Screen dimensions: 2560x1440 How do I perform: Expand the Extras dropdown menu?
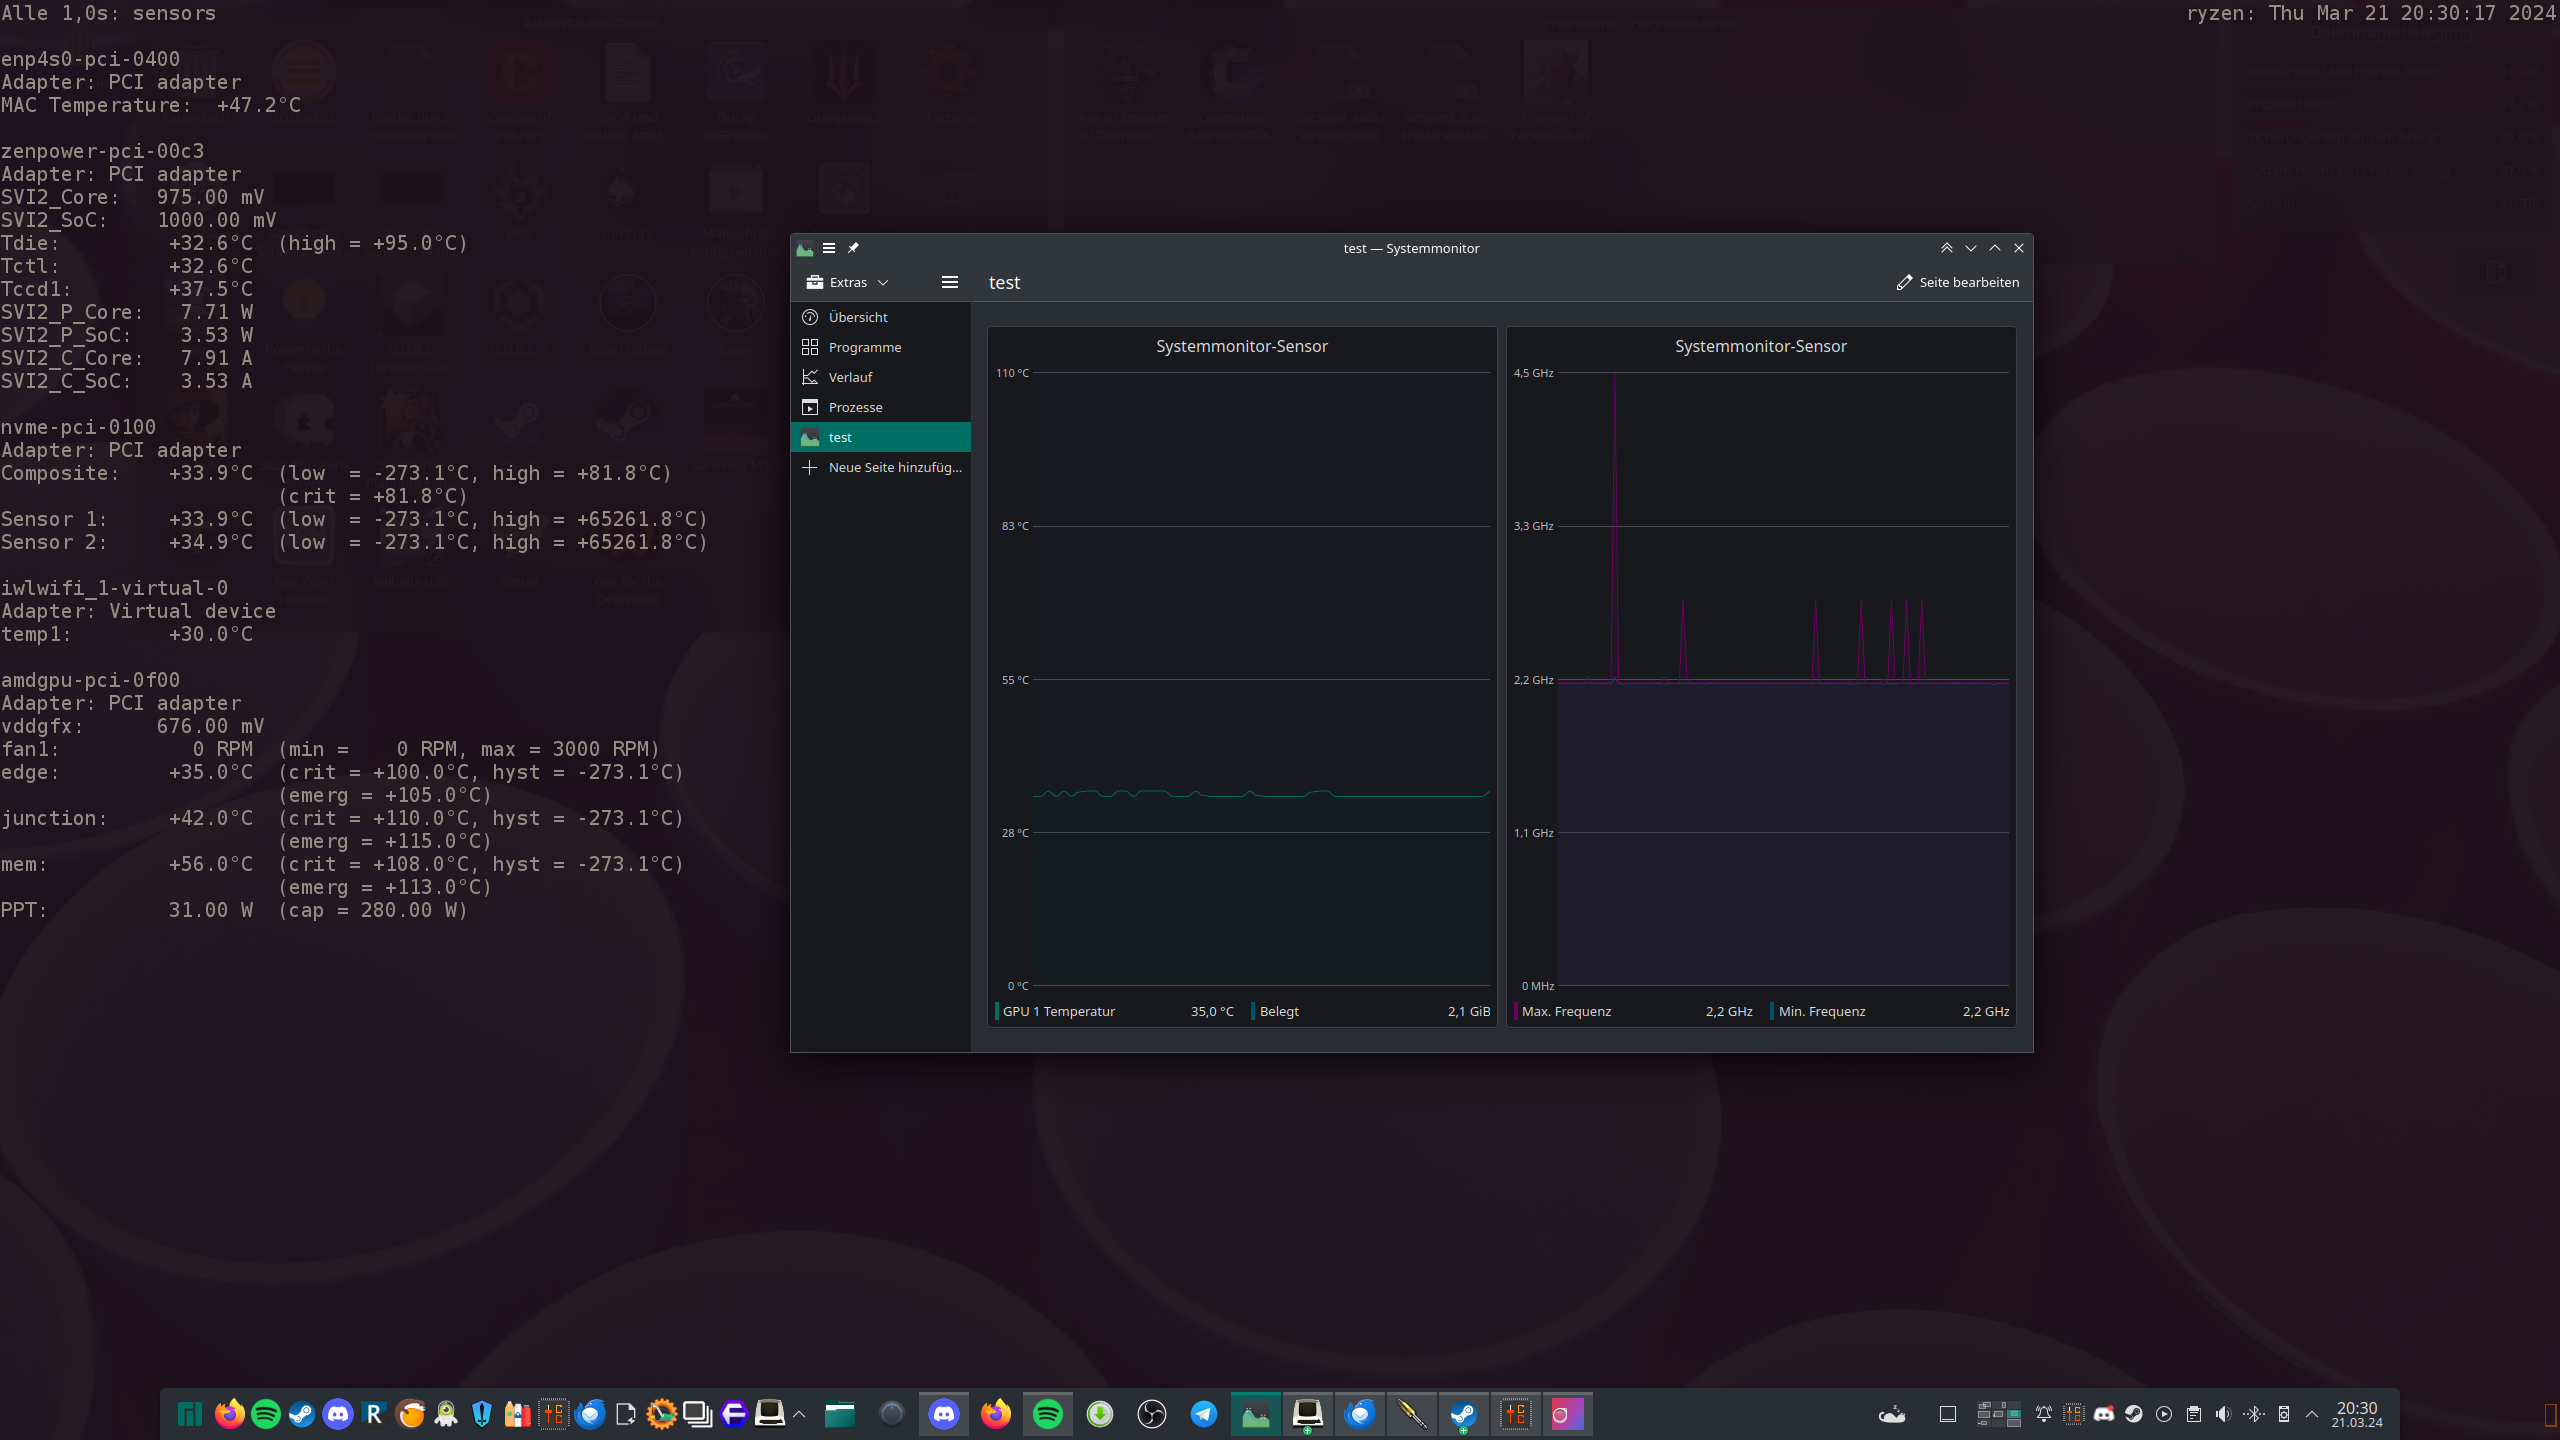[x=848, y=282]
